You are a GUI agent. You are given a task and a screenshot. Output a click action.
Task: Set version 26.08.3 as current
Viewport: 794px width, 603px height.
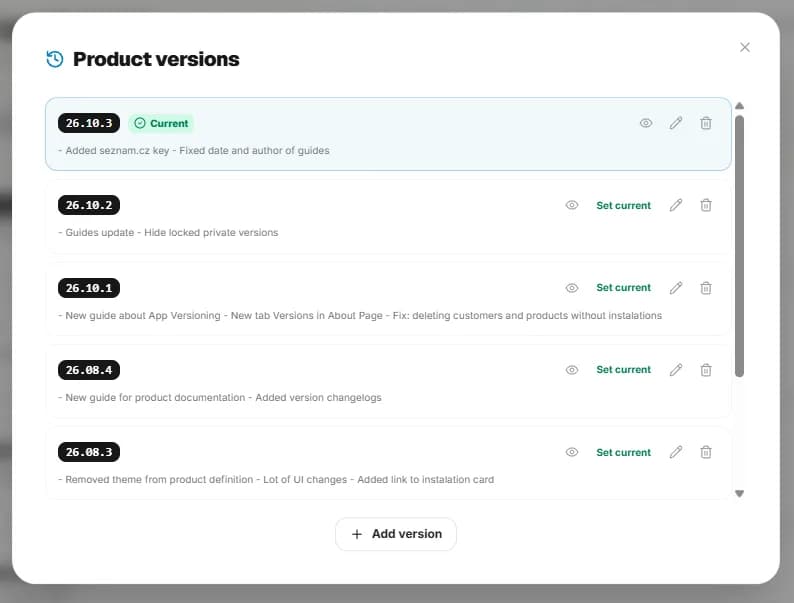coord(623,452)
